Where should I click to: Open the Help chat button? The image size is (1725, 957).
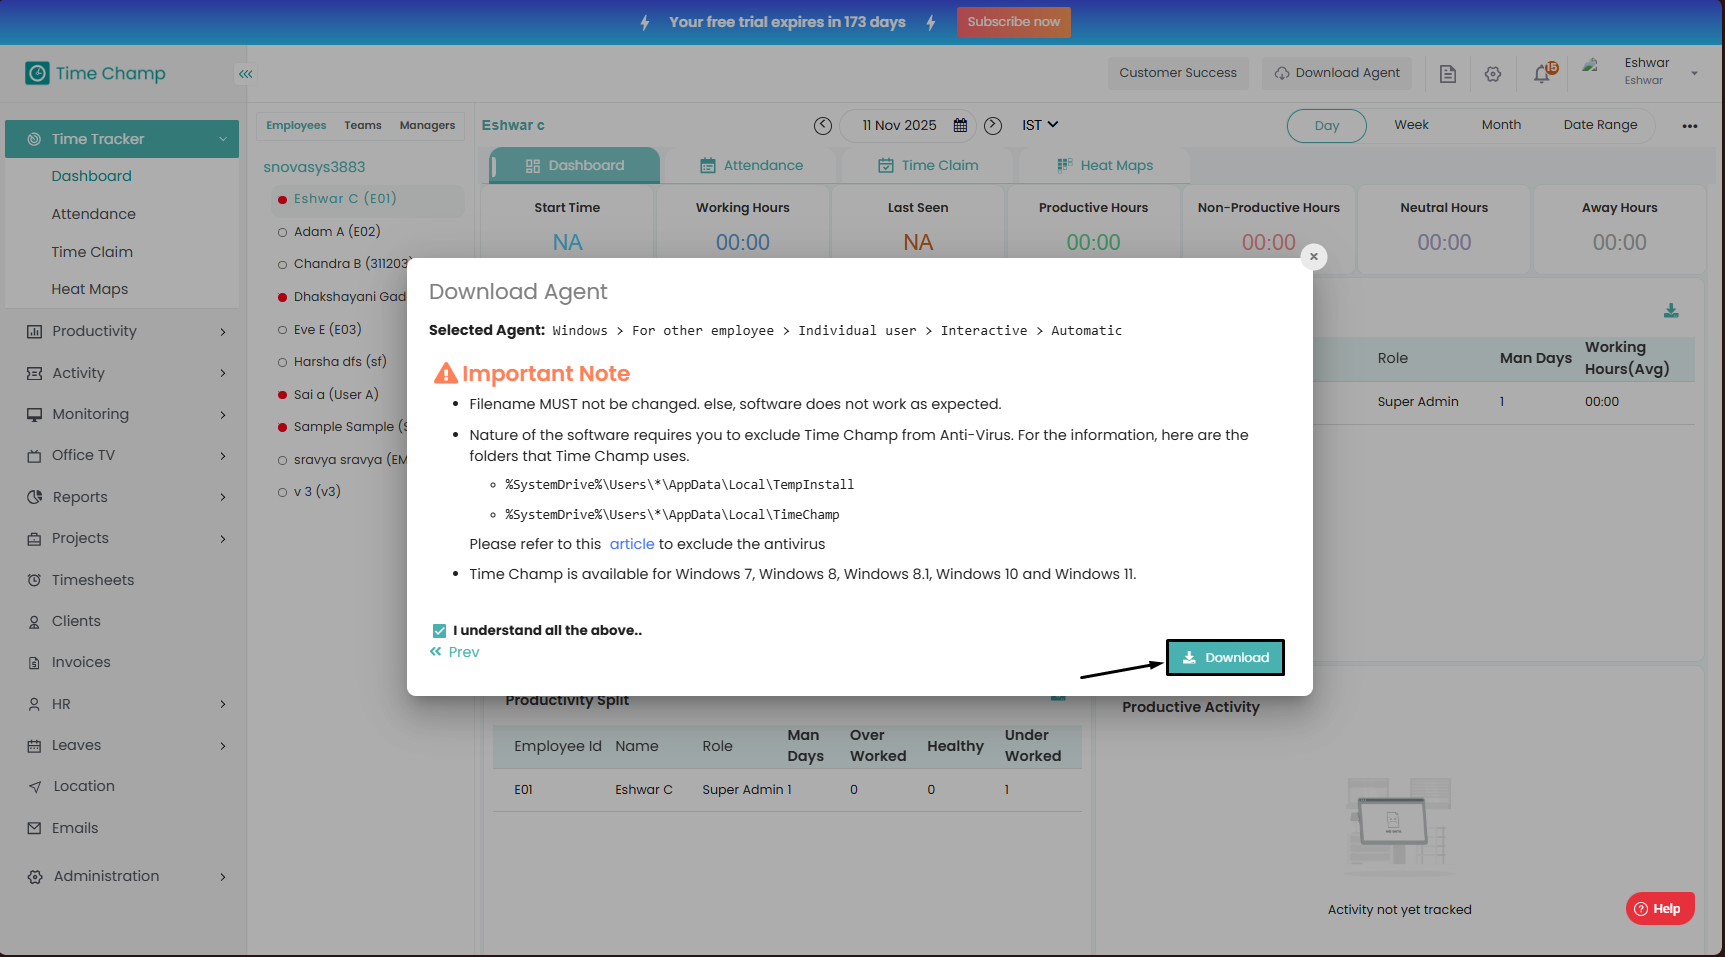(x=1660, y=908)
